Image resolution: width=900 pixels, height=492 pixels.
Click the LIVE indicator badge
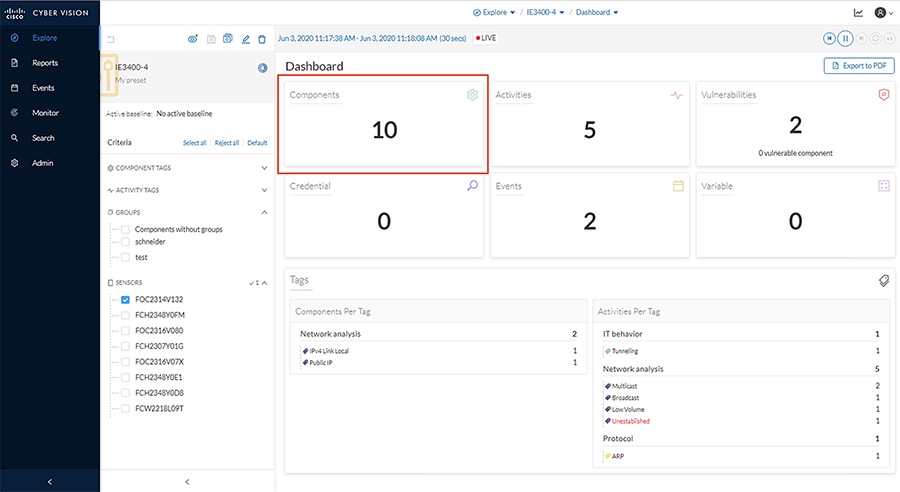pyautogui.click(x=486, y=38)
